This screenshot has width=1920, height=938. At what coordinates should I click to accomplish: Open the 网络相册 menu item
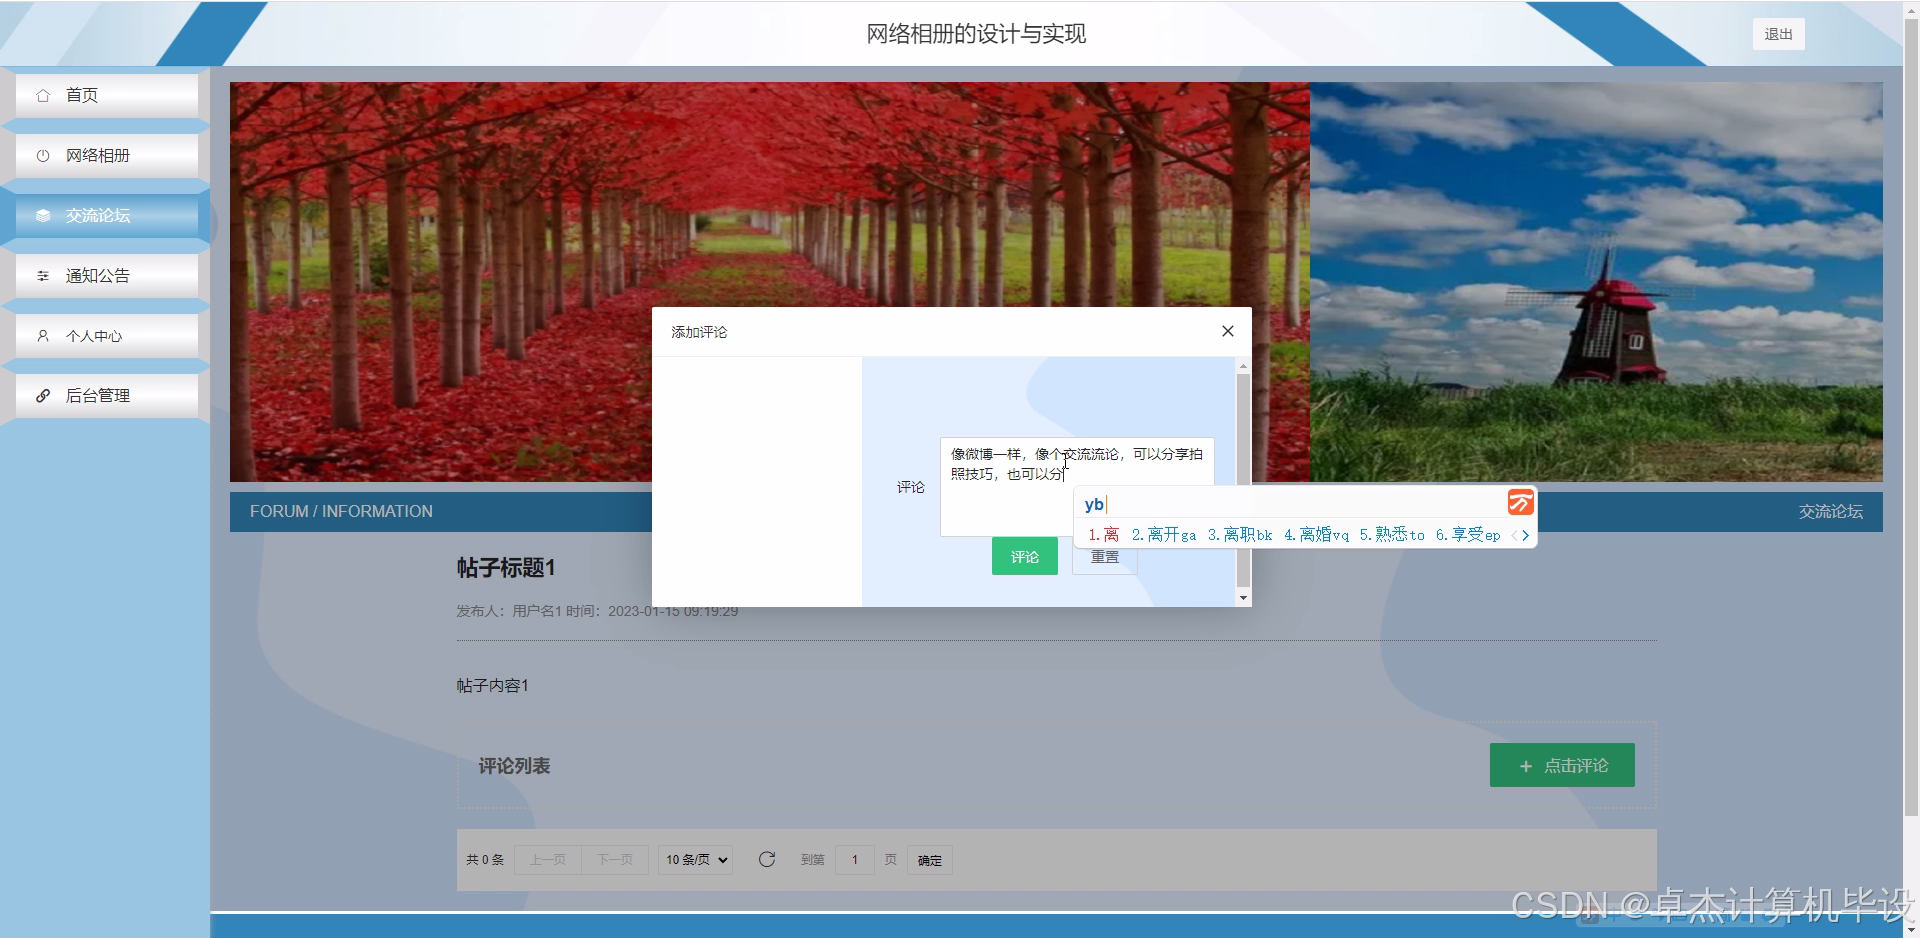107,156
